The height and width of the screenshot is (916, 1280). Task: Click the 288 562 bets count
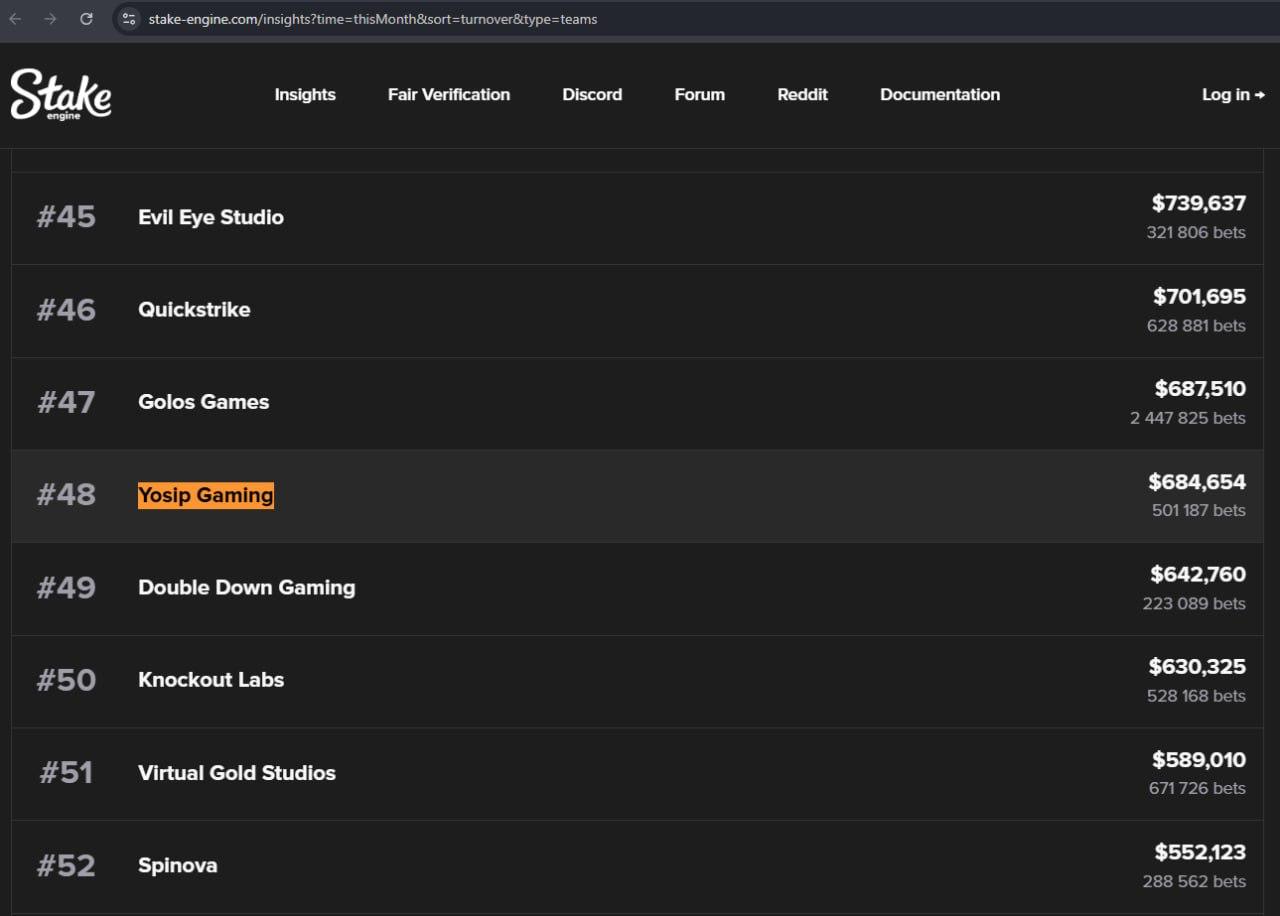pyautogui.click(x=1194, y=882)
